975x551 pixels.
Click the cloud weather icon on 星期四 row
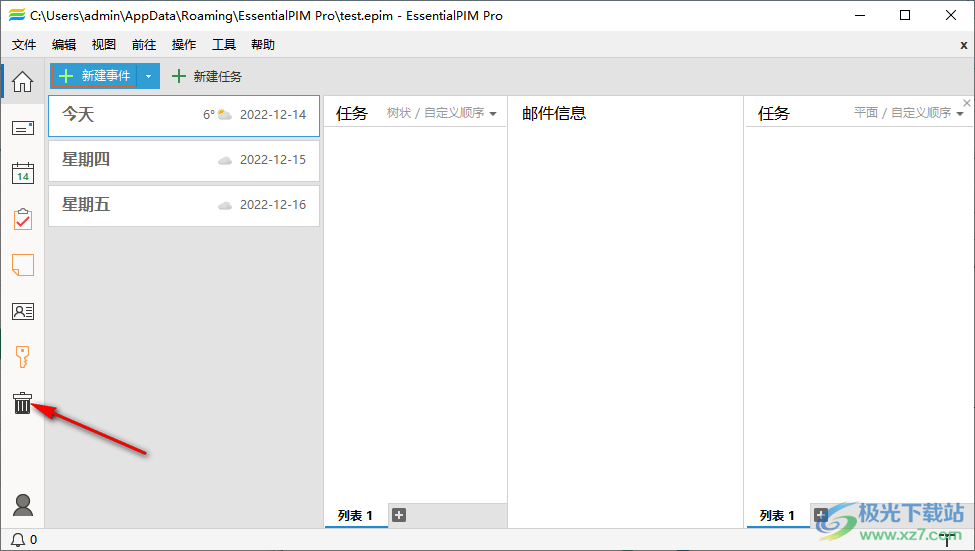[x=224, y=160]
